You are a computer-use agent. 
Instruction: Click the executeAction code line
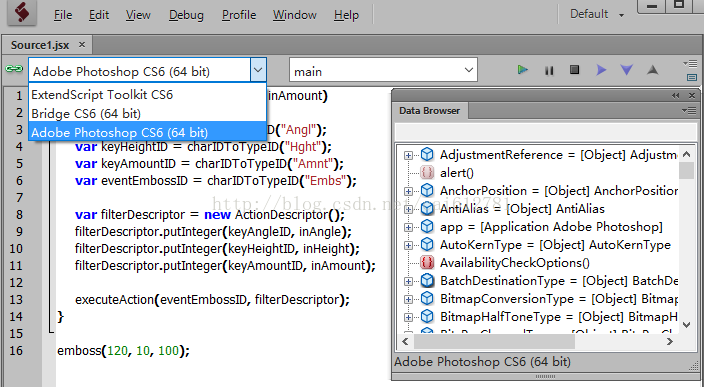(212, 299)
